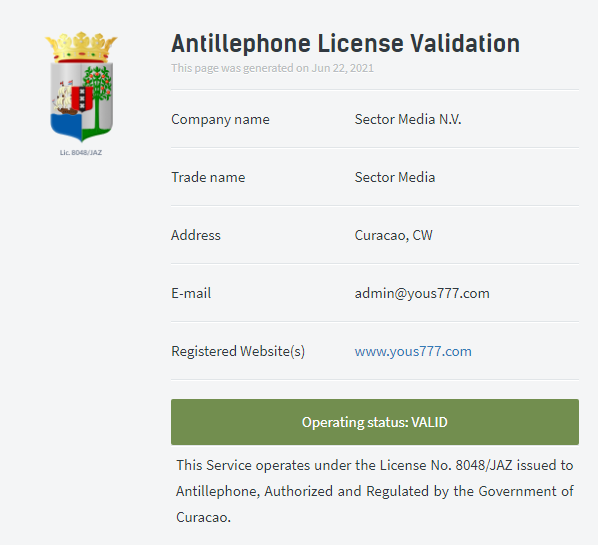Click the Registered Website(s) label
598x545 pixels.
238,351
